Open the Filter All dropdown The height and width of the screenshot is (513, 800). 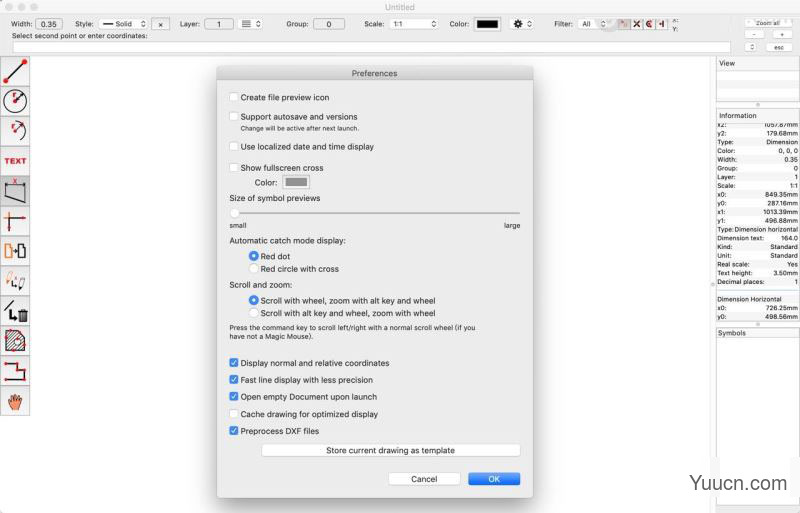pyautogui.click(x=593, y=24)
